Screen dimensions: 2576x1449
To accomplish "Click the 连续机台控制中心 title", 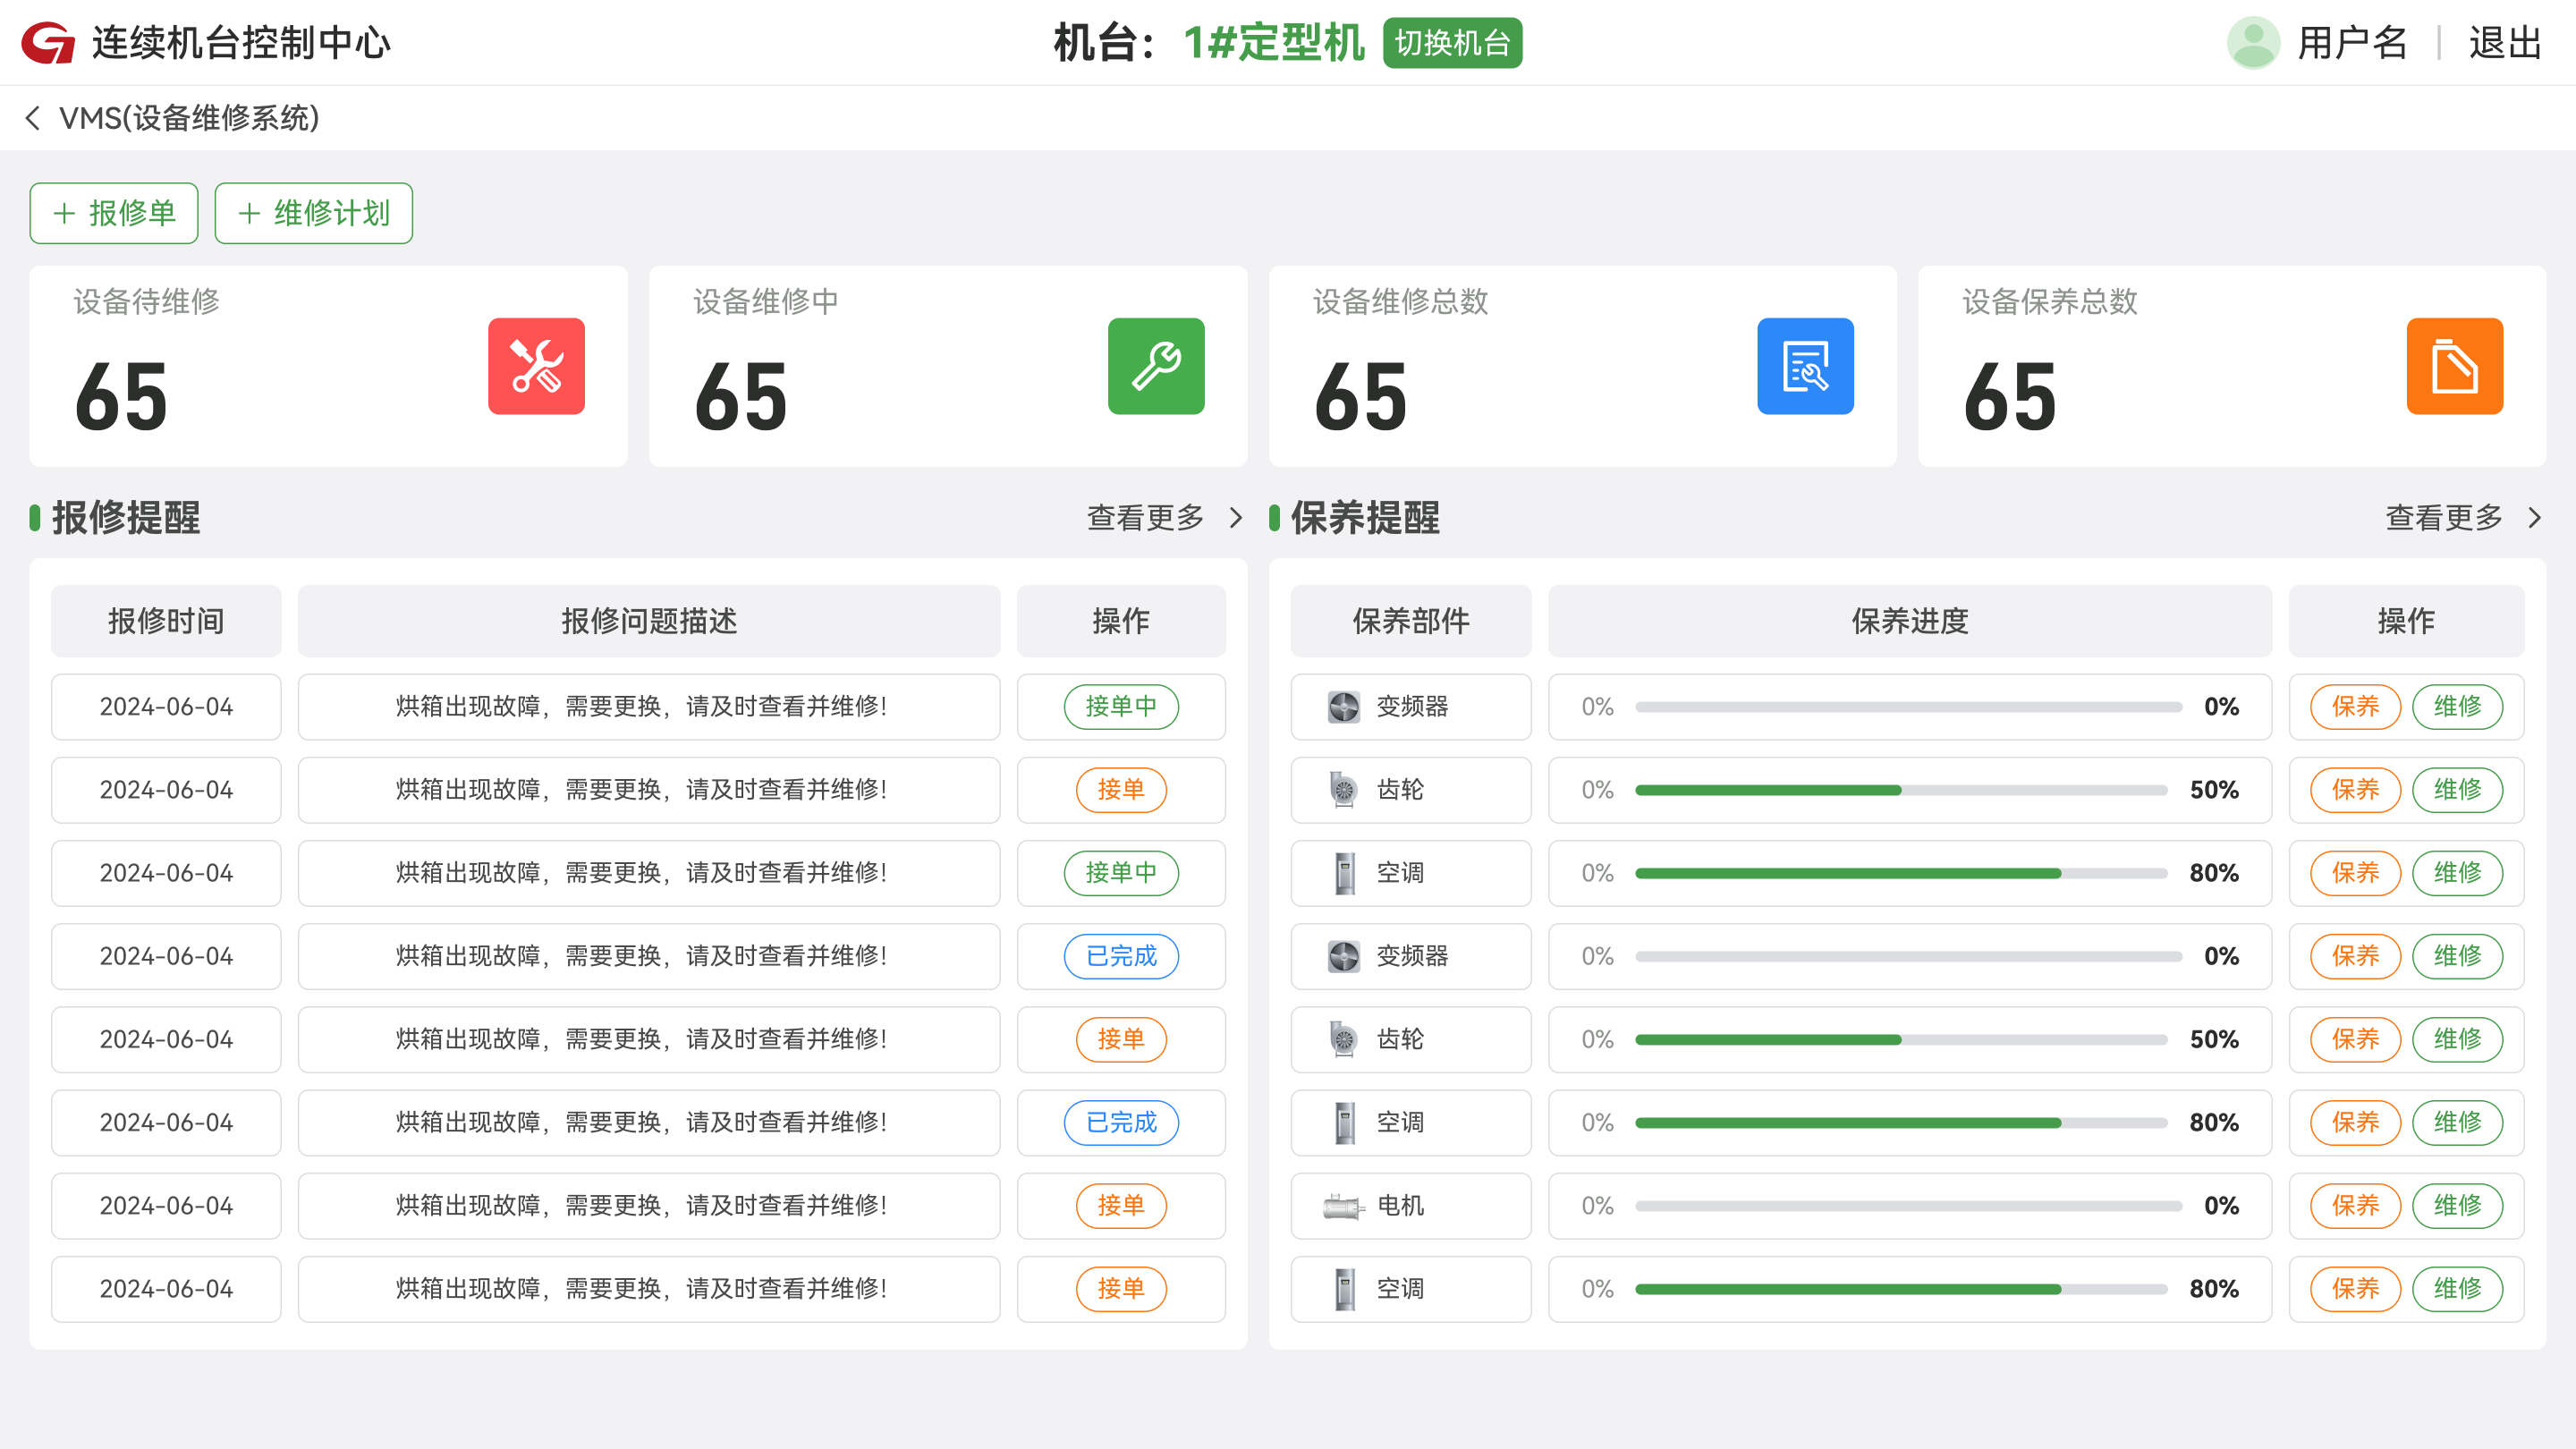I will click(x=241, y=43).
